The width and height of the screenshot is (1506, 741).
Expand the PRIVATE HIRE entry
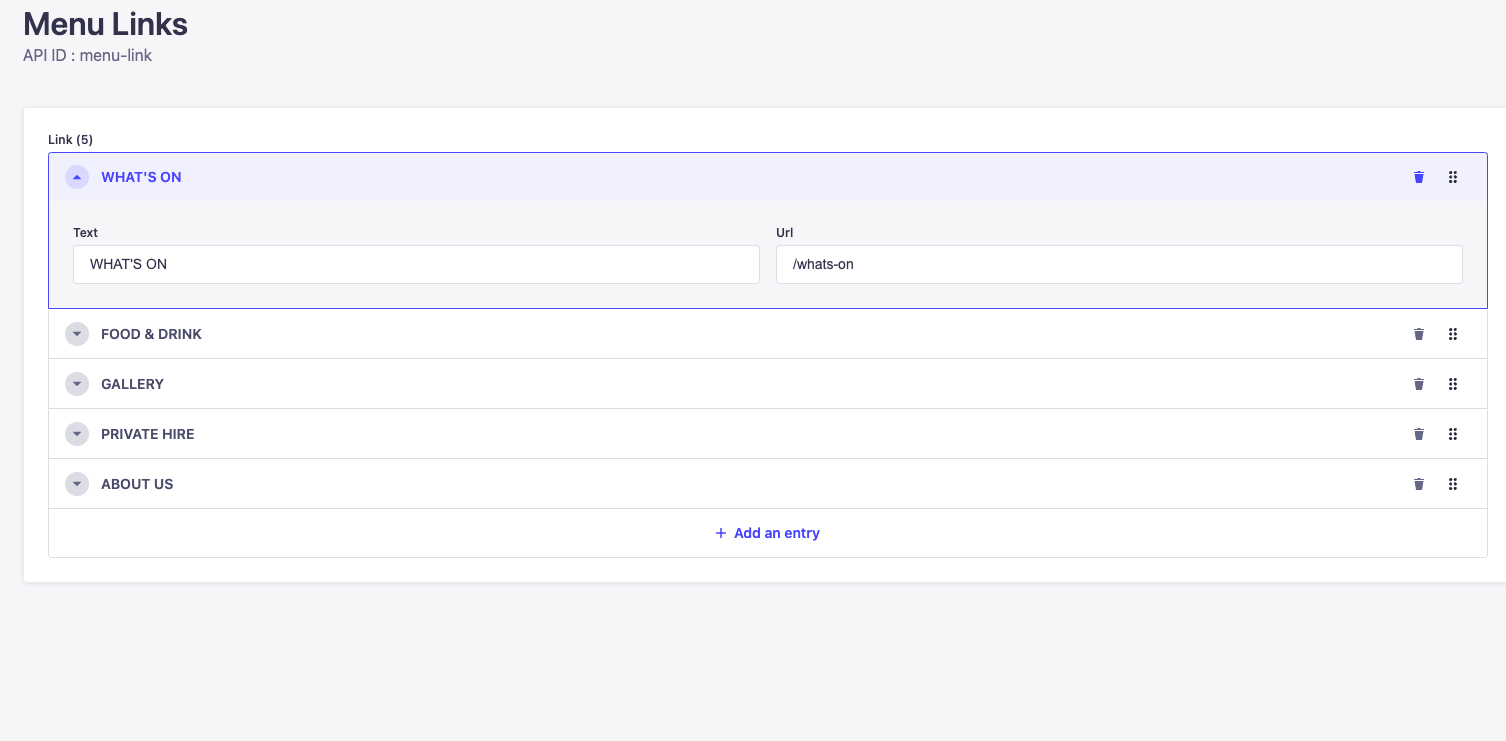[x=77, y=434]
